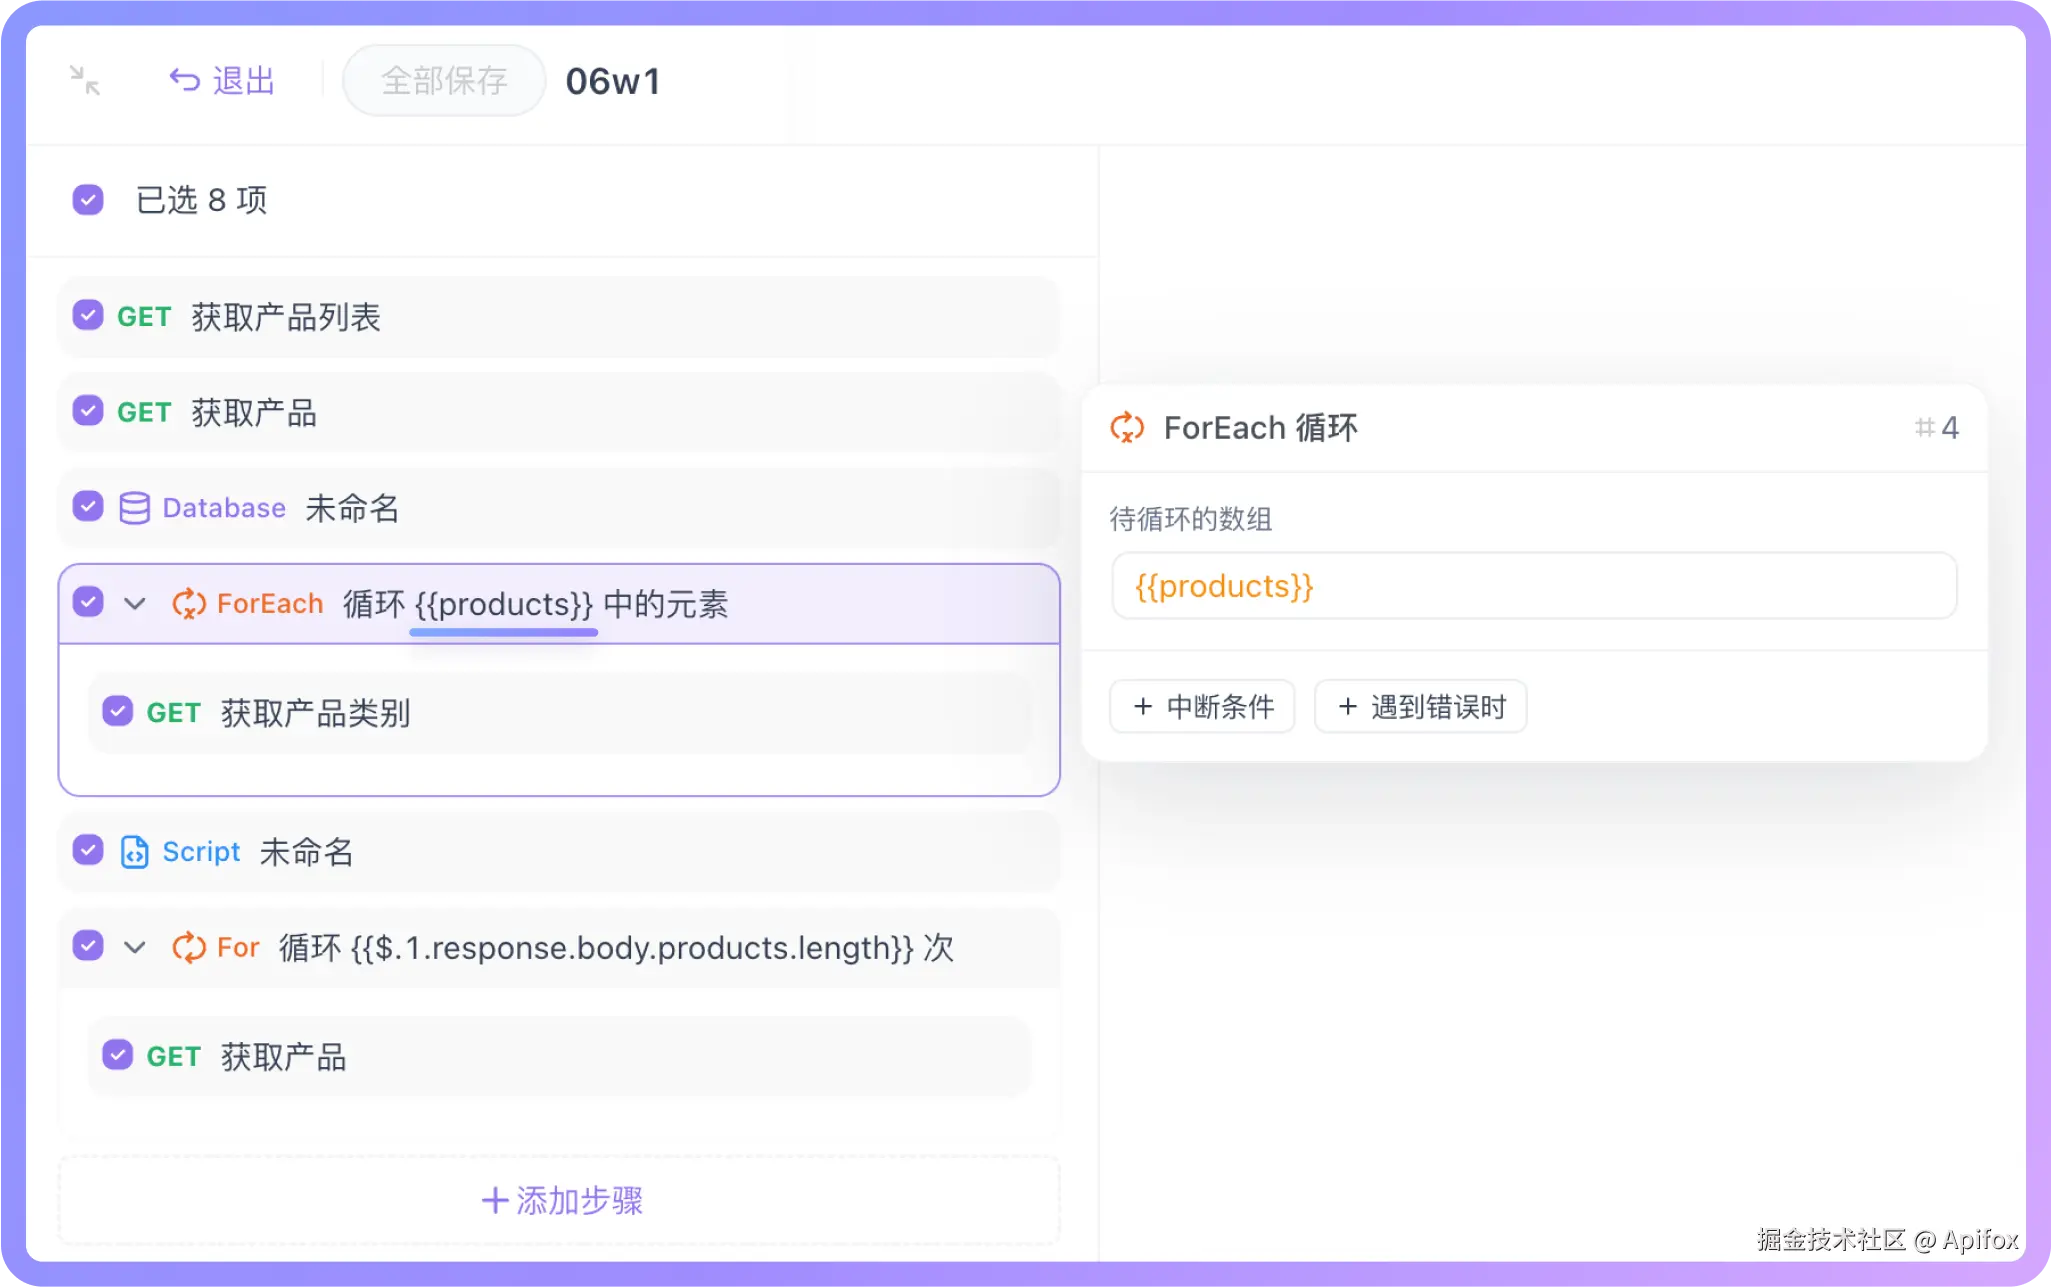Click the Script file icon
This screenshot has width=2051, height=1287.
click(134, 852)
